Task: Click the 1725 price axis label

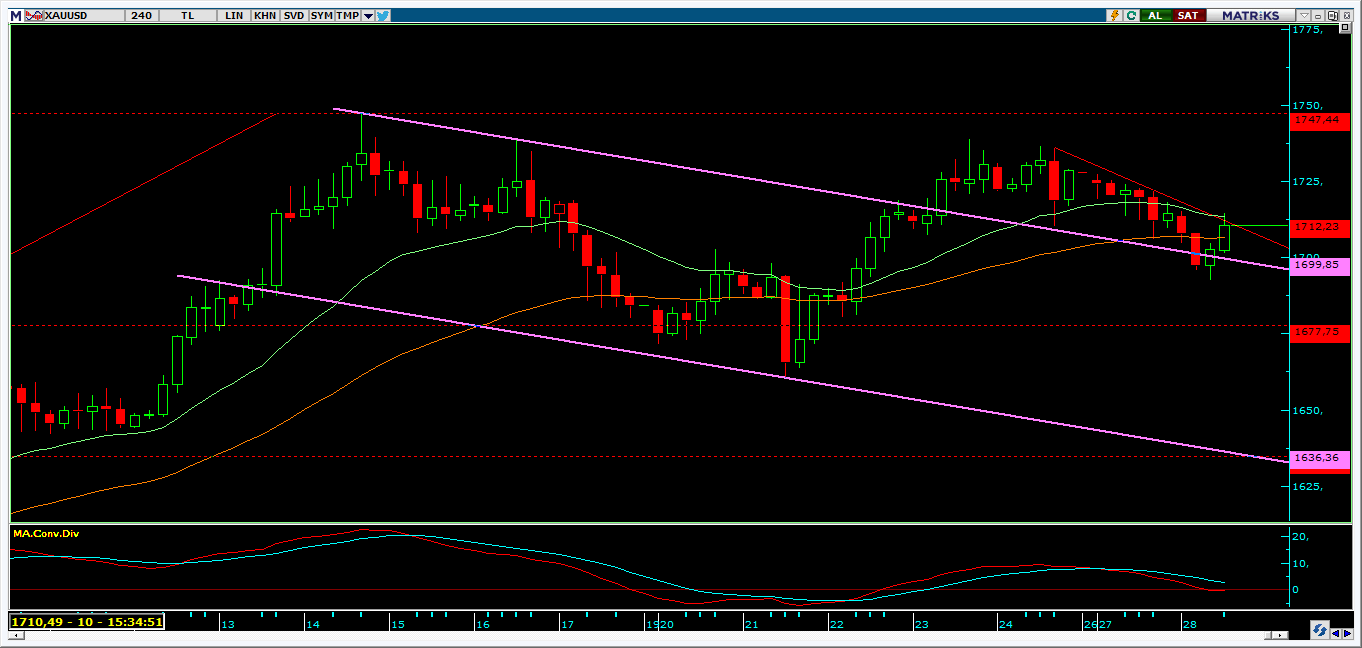Action: pyautogui.click(x=1307, y=181)
